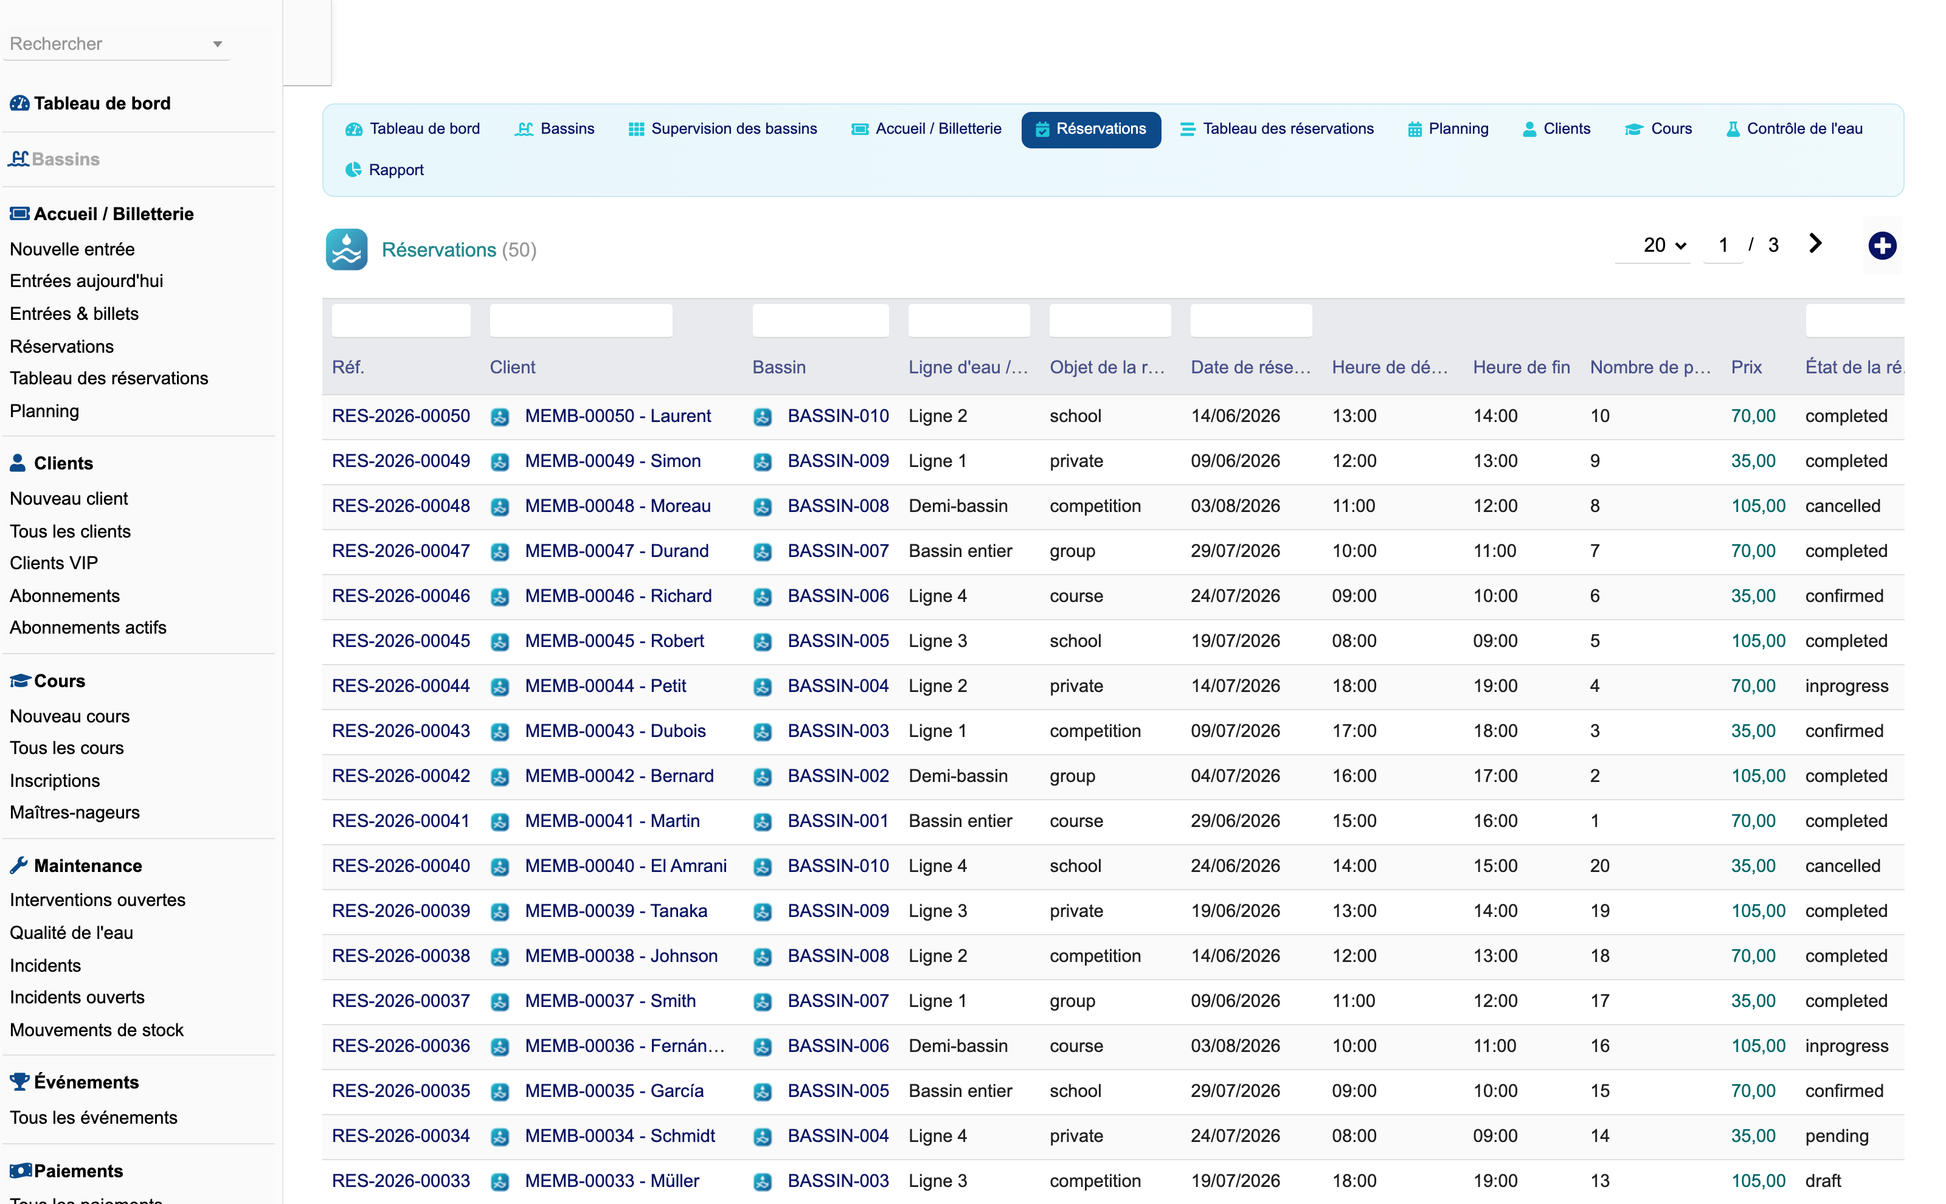Click the Événements sidebar trophy icon

point(19,1082)
